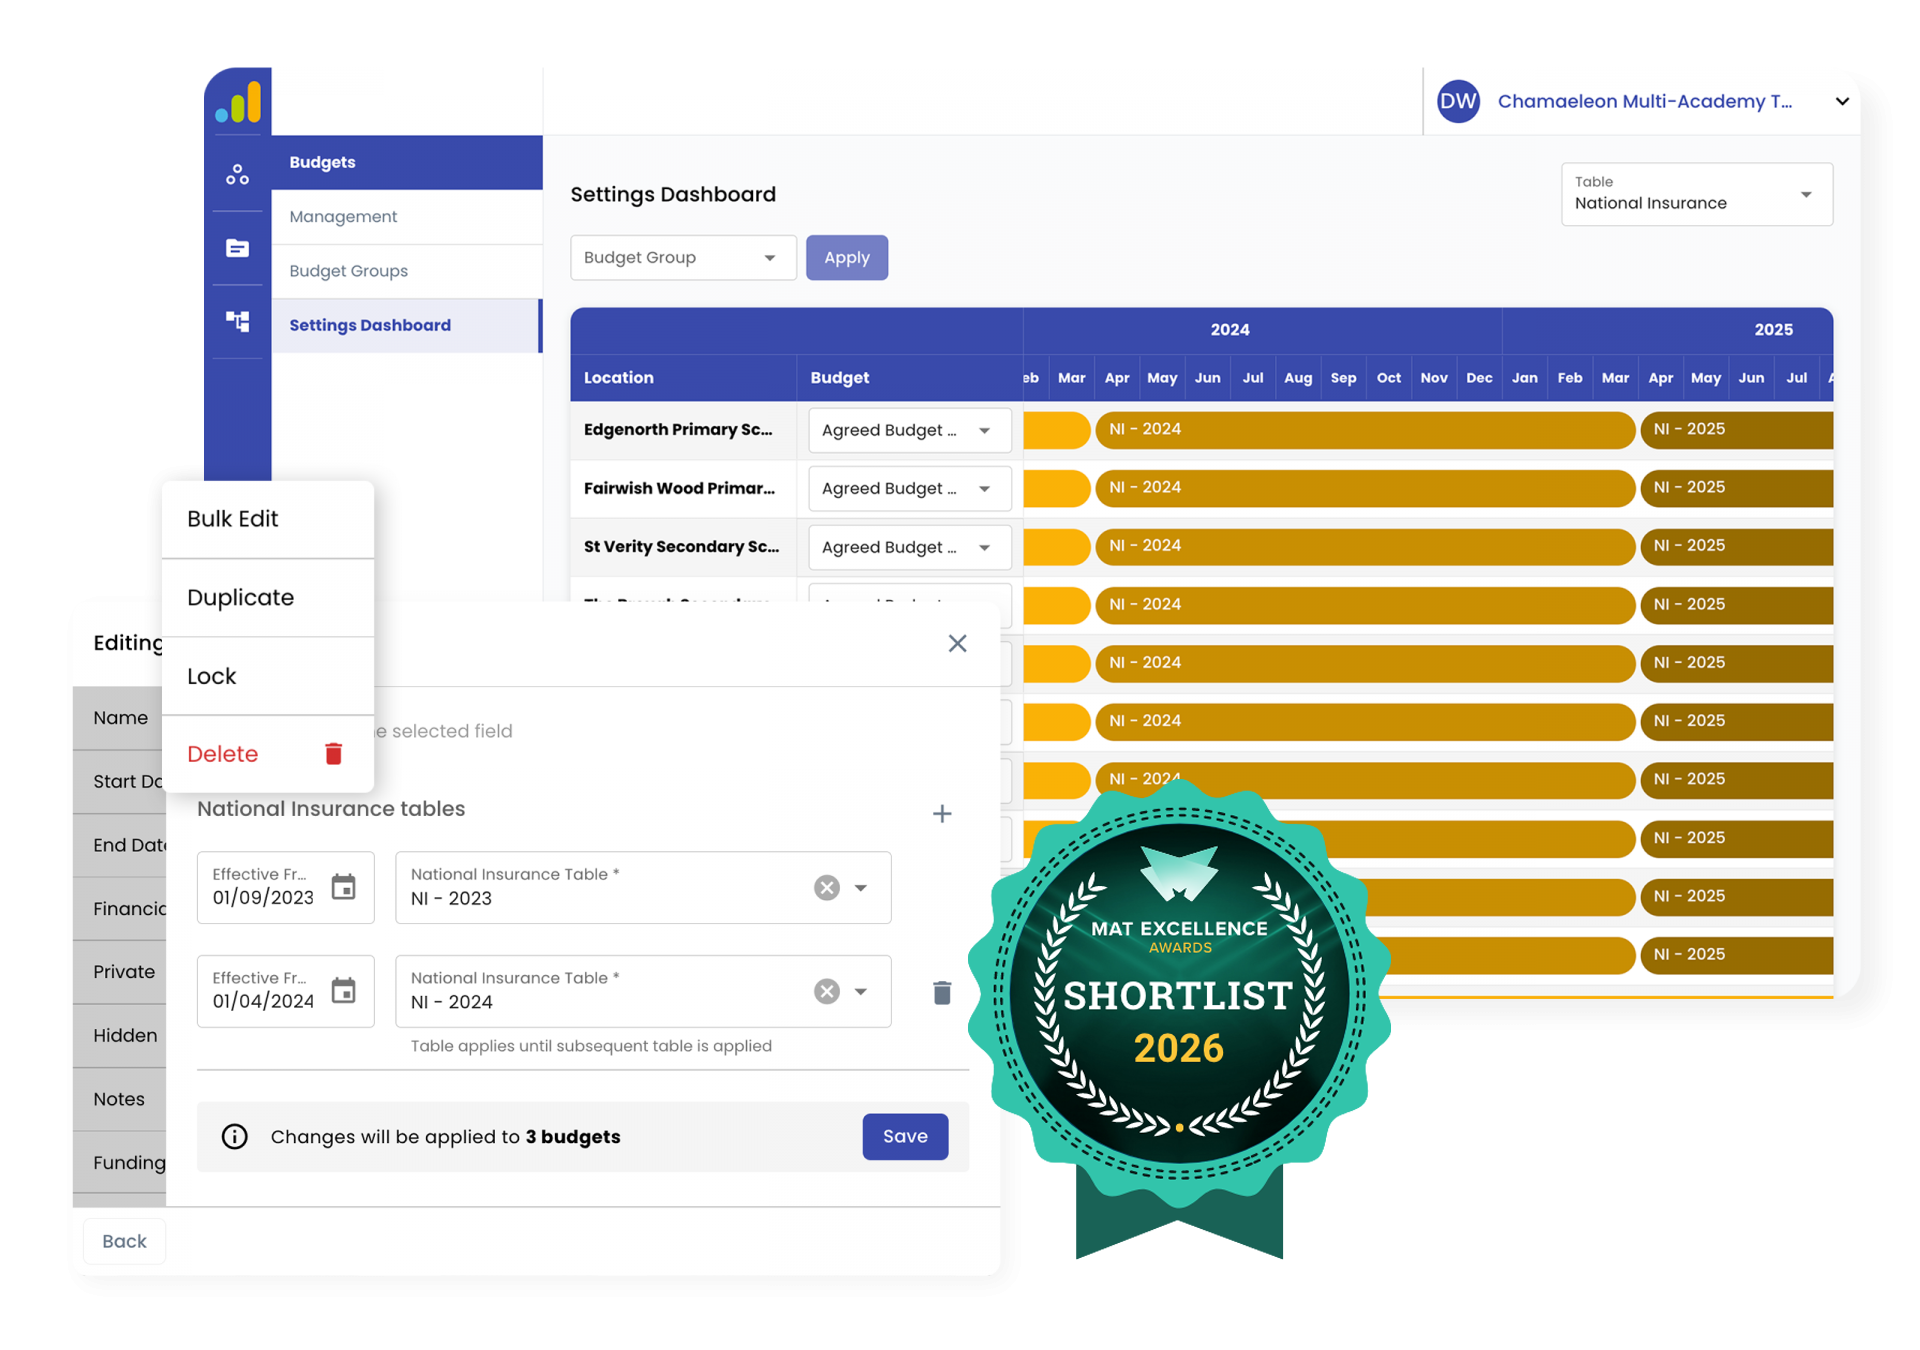Clear the NI - 2023 table selection
Screen dimensions: 1920x1350
(x=826, y=888)
